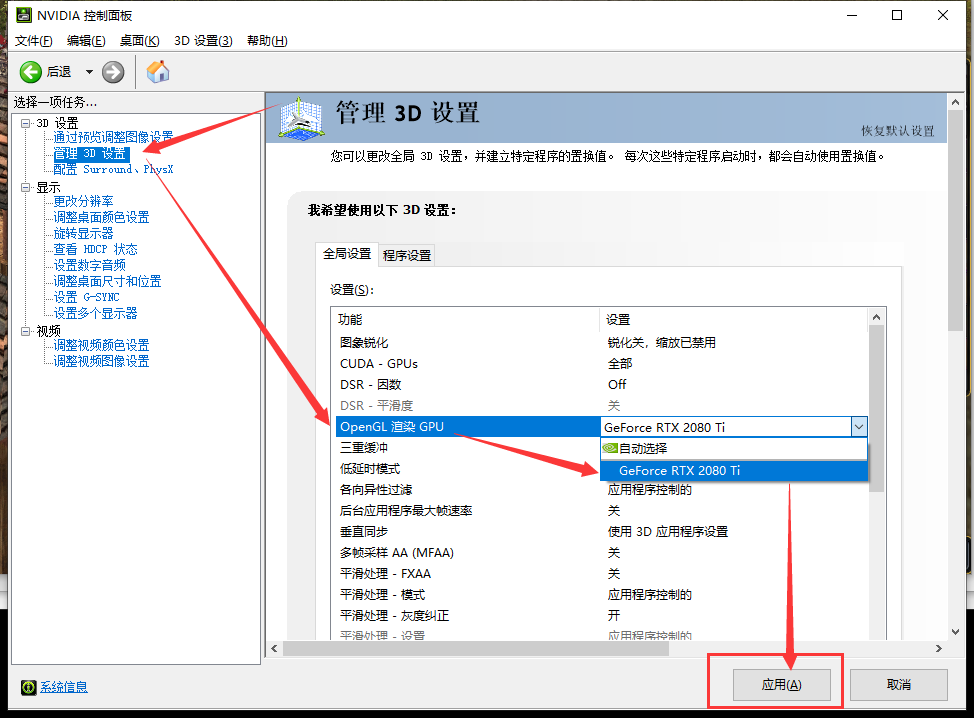974x718 pixels.
Task: Click the NVIDIA title bar app icon
Action: point(24,15)
